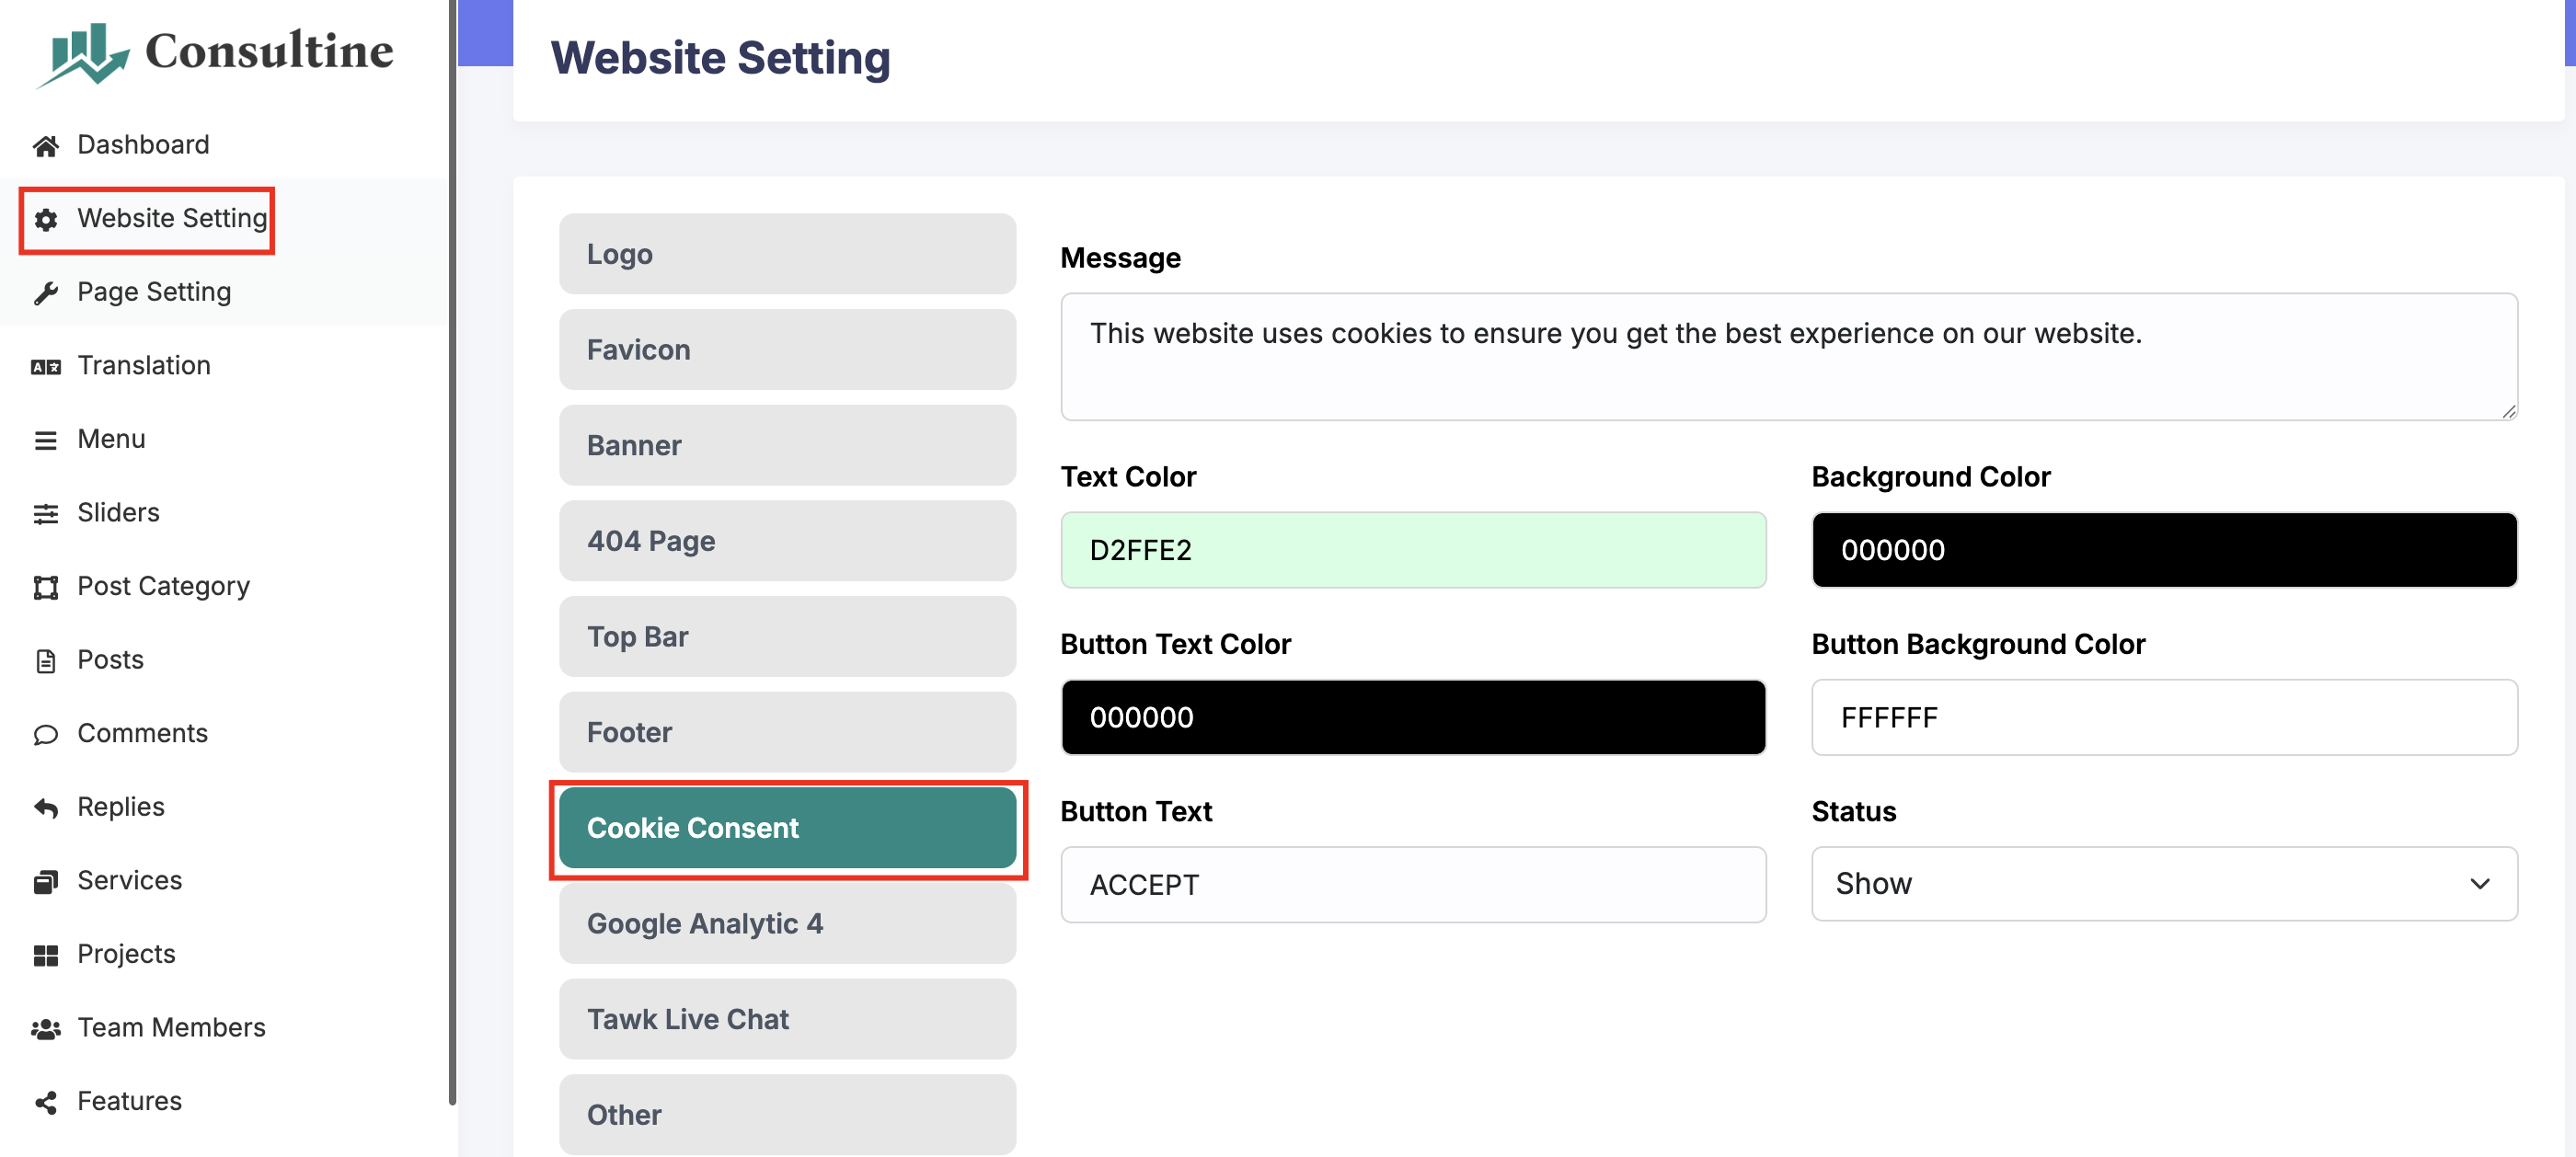Click the Dashboard home icon
This screenshot has height=1157, width=2576.
[45, 146]
